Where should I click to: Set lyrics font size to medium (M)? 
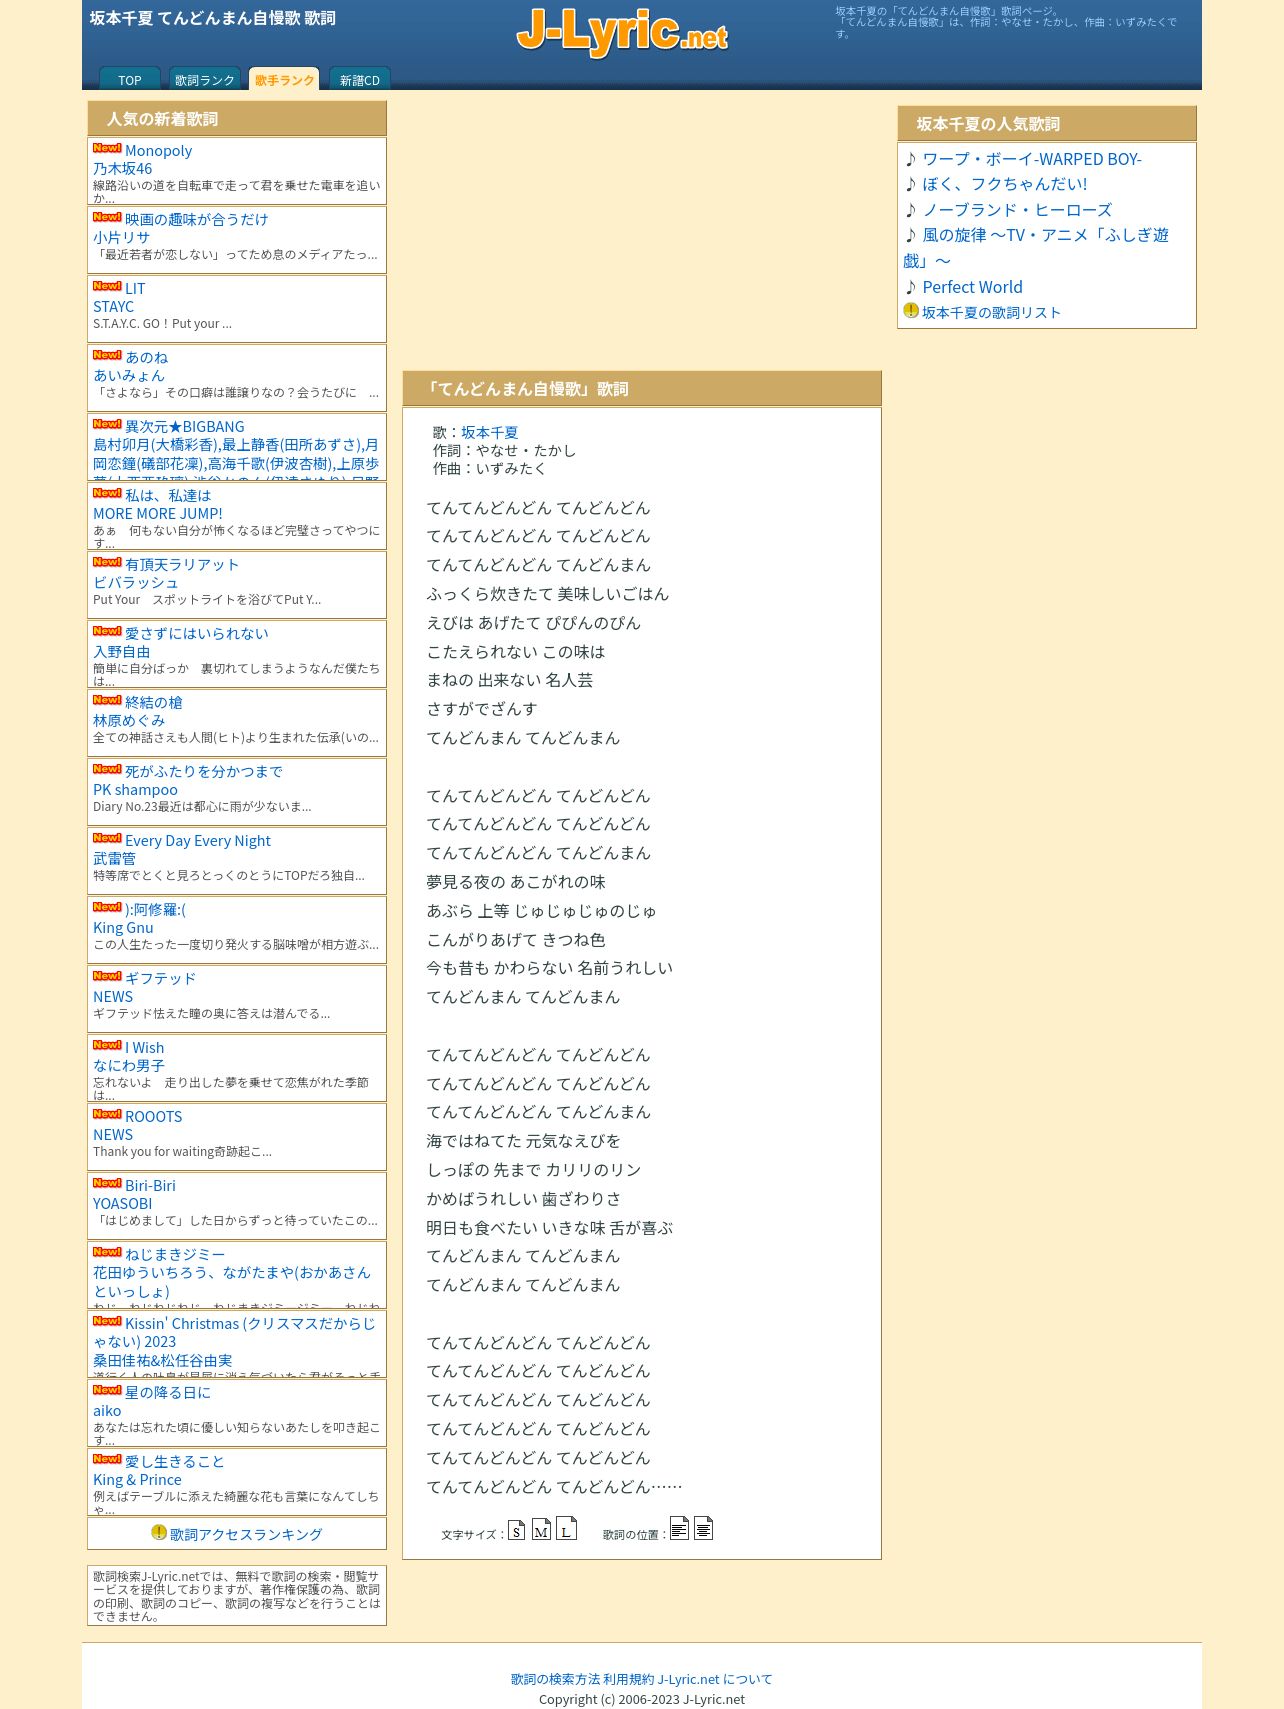coord(541,1530)
